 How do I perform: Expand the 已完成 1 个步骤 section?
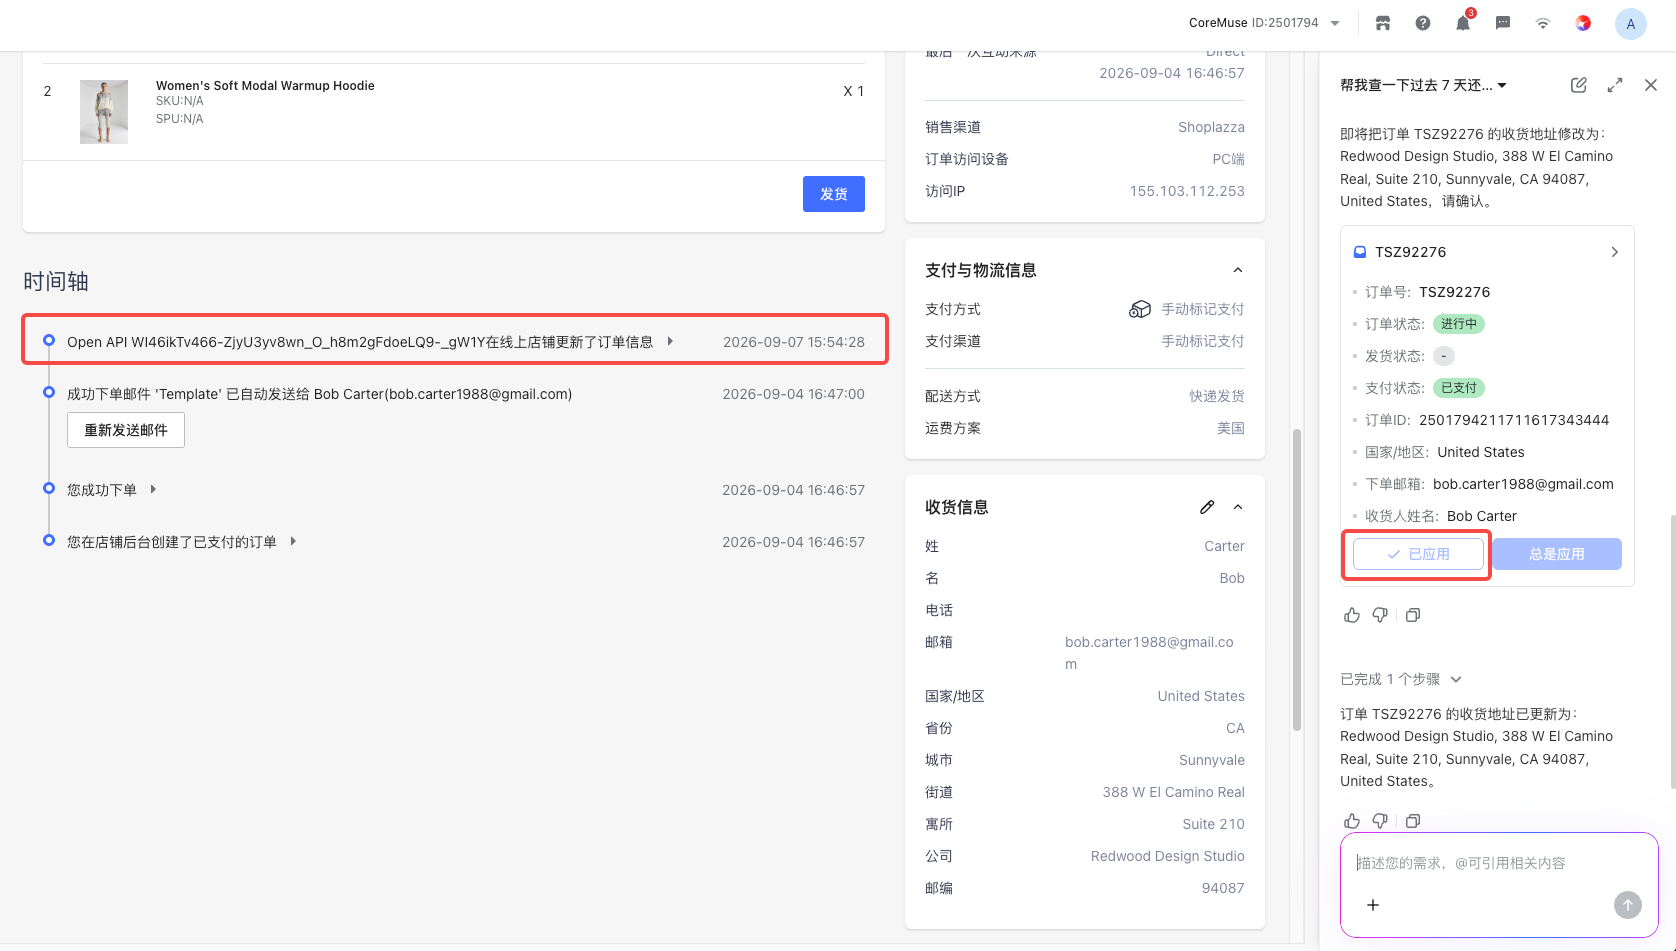pyautogui.click(x=1400, y=679)
